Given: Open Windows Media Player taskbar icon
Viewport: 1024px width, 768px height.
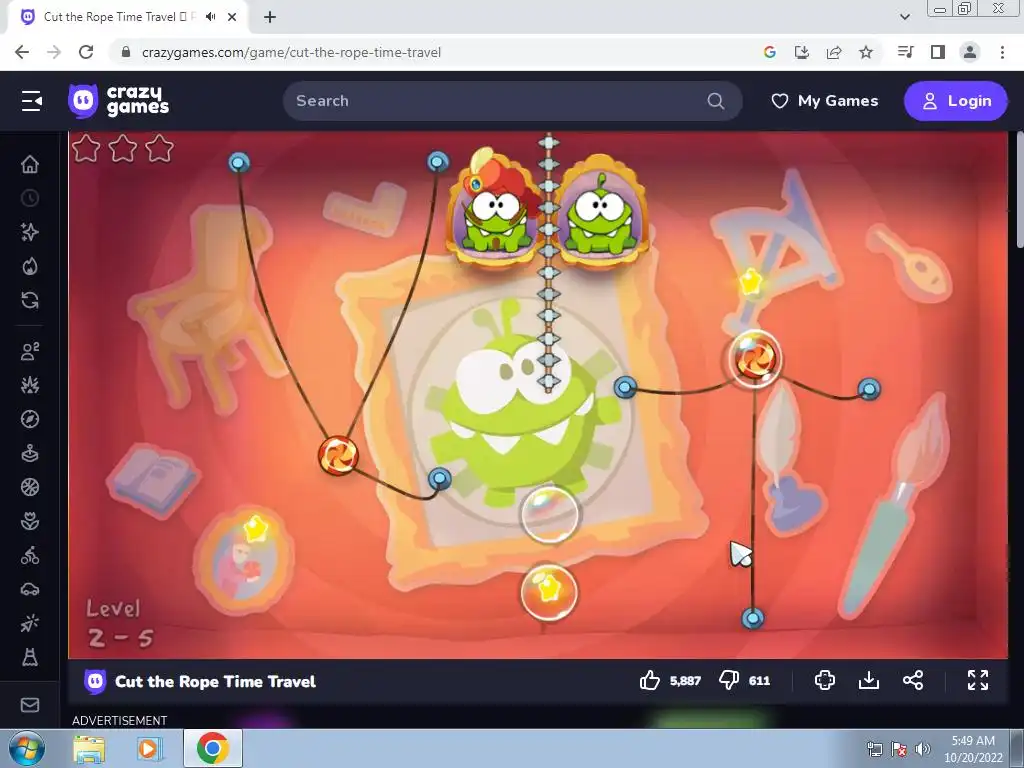Looking at the screenshot, I should coord(150,748).
